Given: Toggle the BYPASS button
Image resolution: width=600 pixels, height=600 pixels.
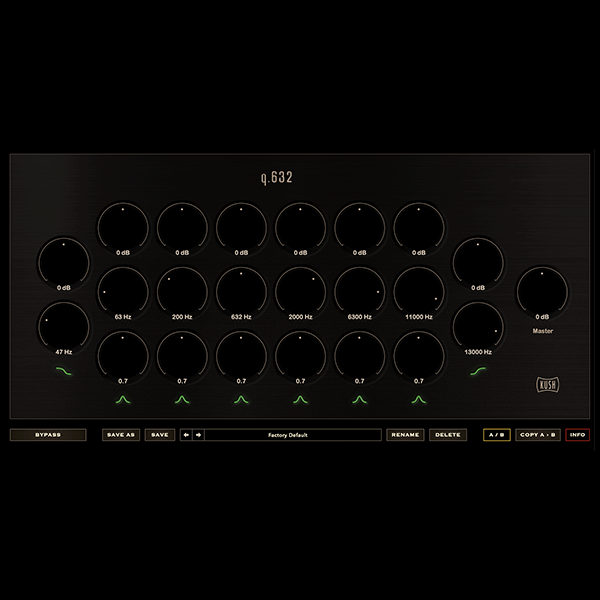Looking at the screenshot, I should [x=48, y=435].
